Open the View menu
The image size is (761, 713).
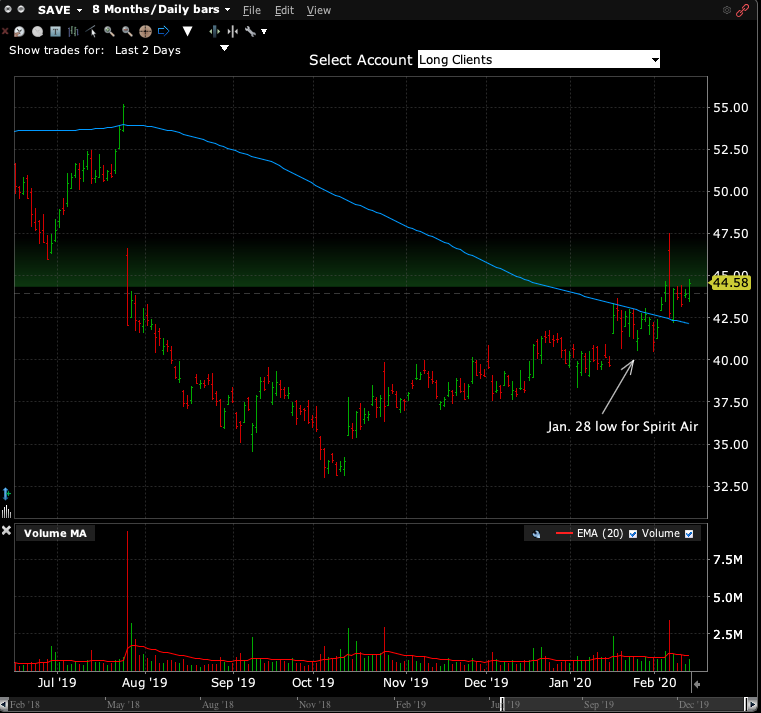(318, 10)
